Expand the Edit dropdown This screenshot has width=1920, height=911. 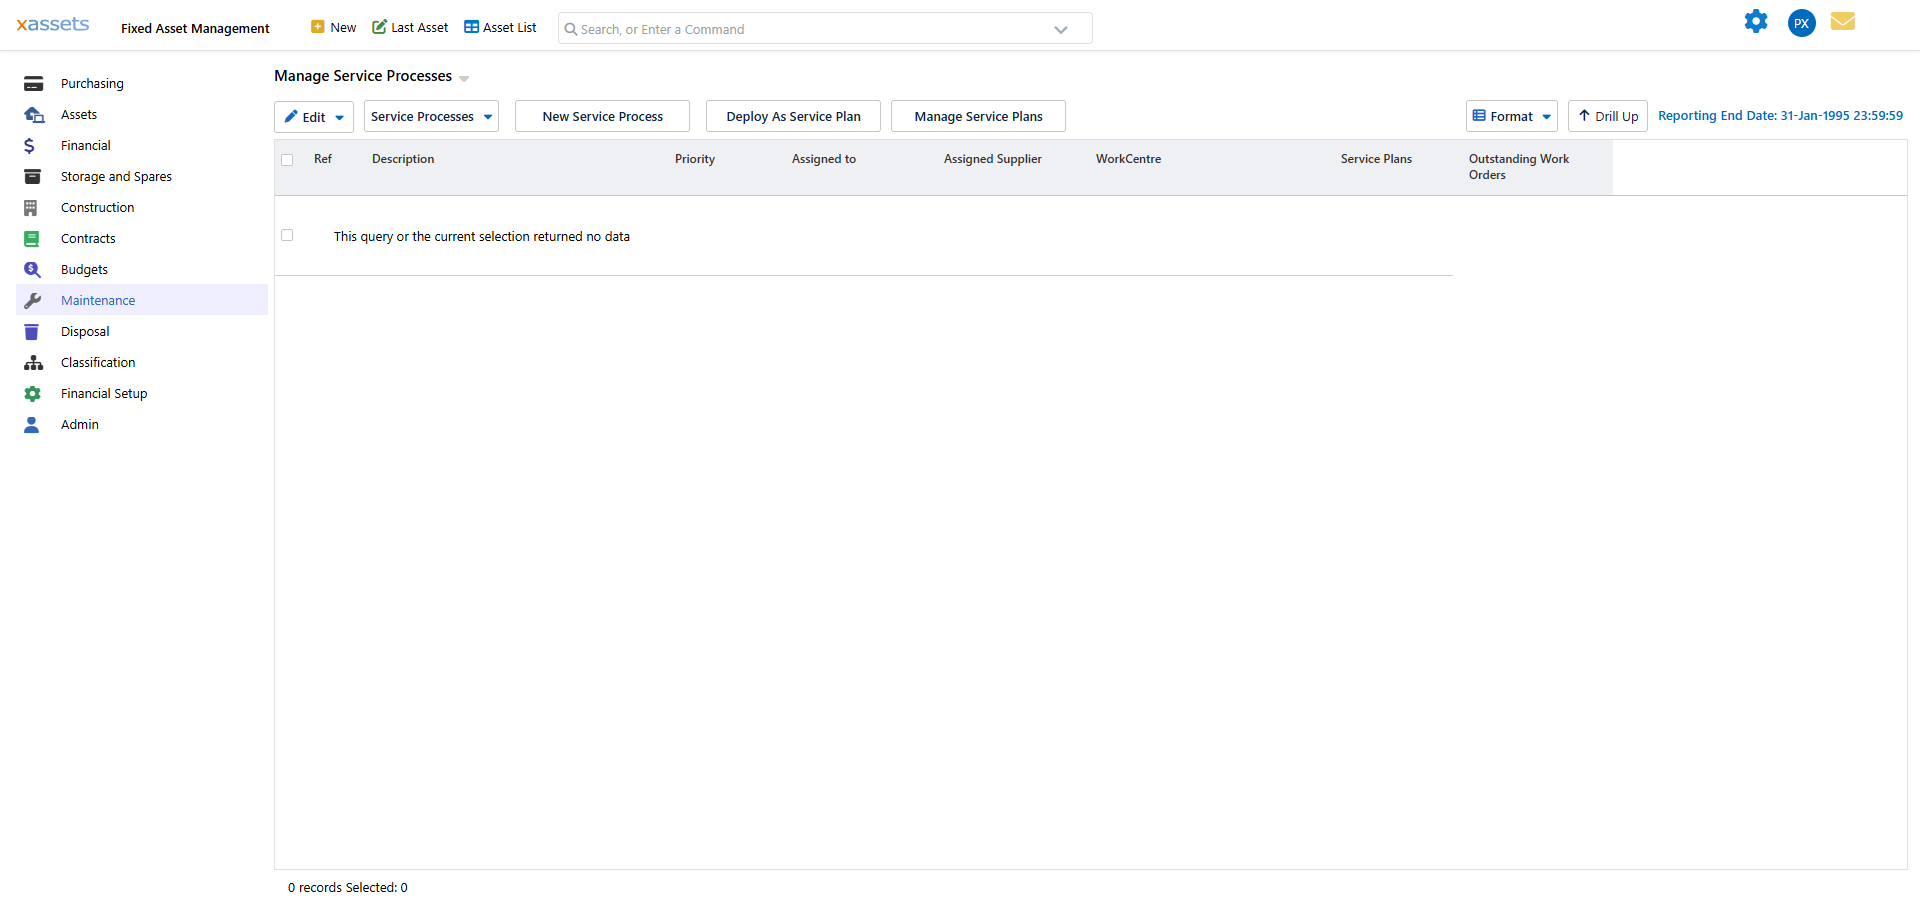pyautogui.click(x=339, y=116)
